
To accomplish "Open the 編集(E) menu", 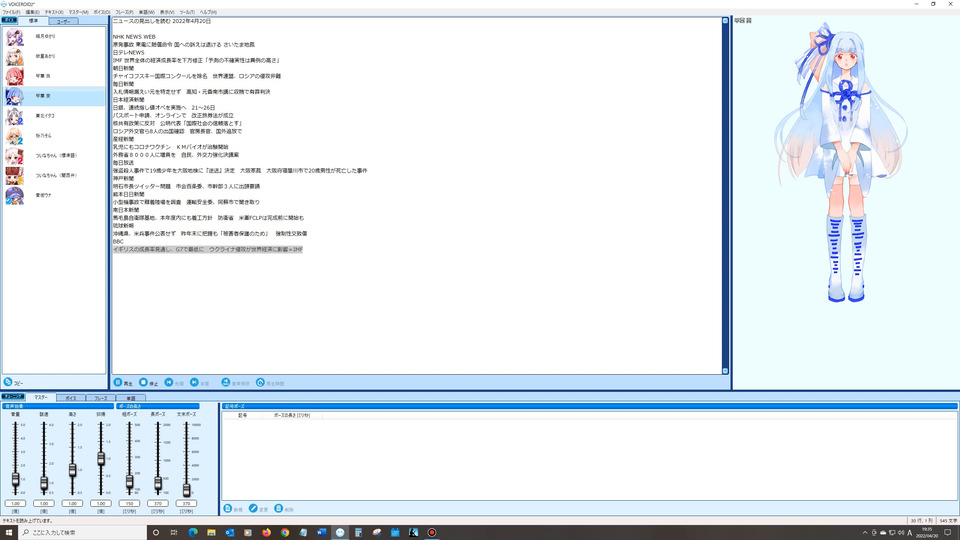I will tap(32, 12).
